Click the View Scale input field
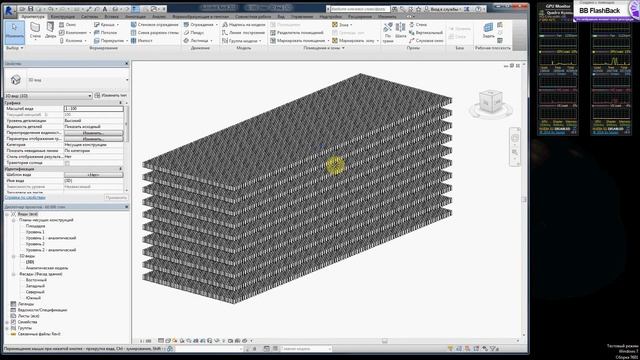640x360 pixels. pyautogui.click(x=93, y=109)
